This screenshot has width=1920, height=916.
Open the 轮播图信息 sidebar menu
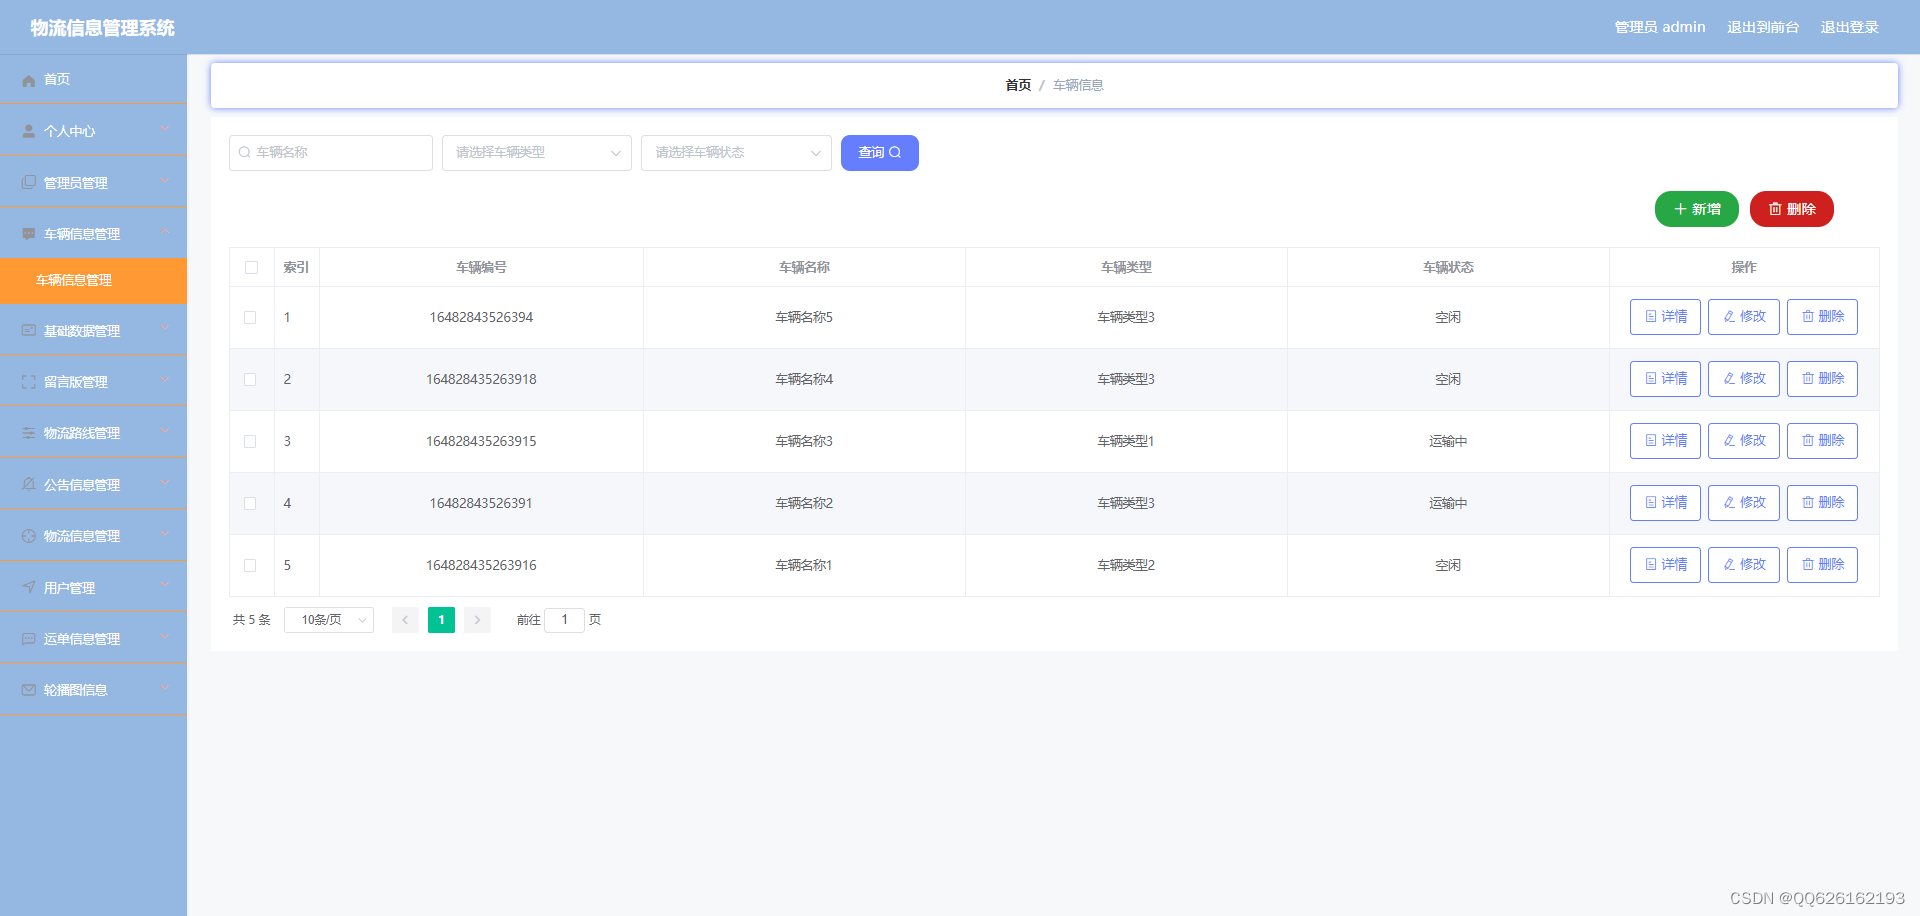click(93, 690)
